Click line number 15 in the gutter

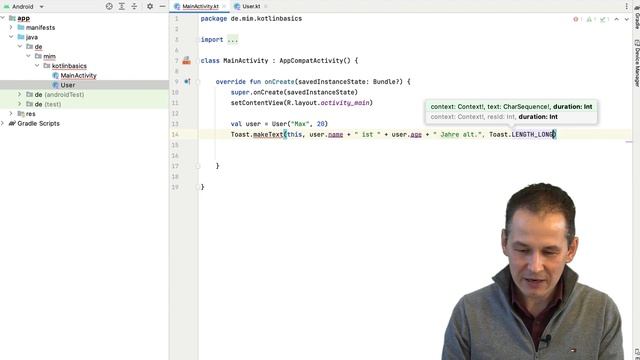pos(175,145)
